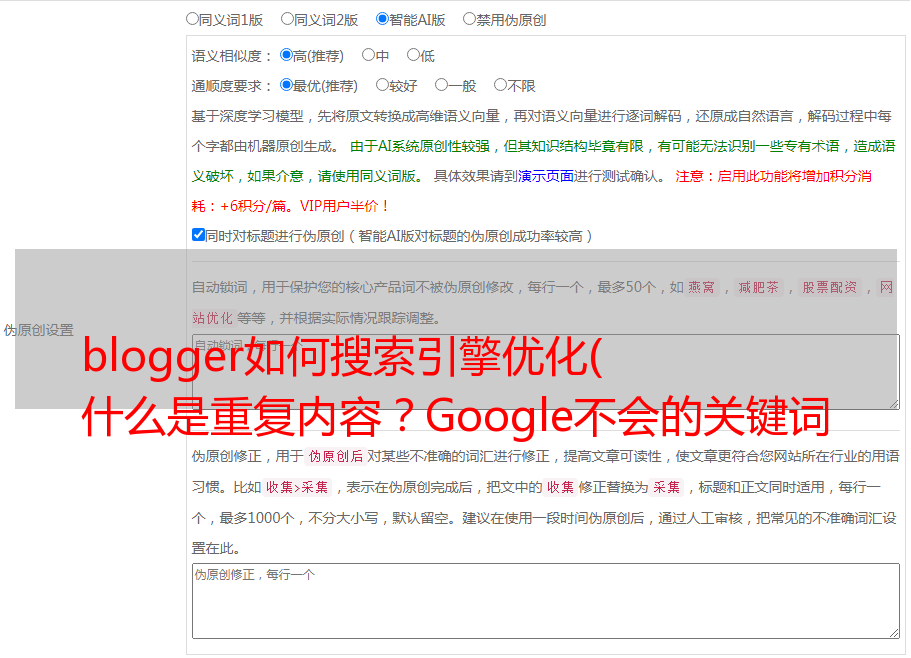Set 通顺度要求 to 不限
The image size is (911, 658).
click(500, 85)
